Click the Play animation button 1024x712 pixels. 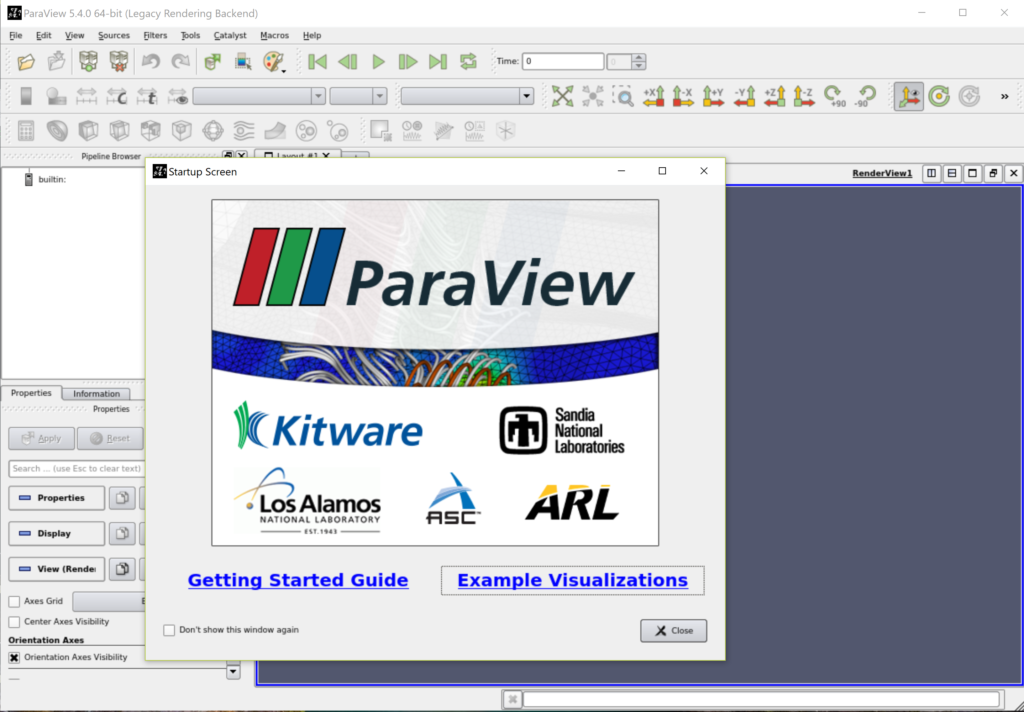(x=378, y=62)
